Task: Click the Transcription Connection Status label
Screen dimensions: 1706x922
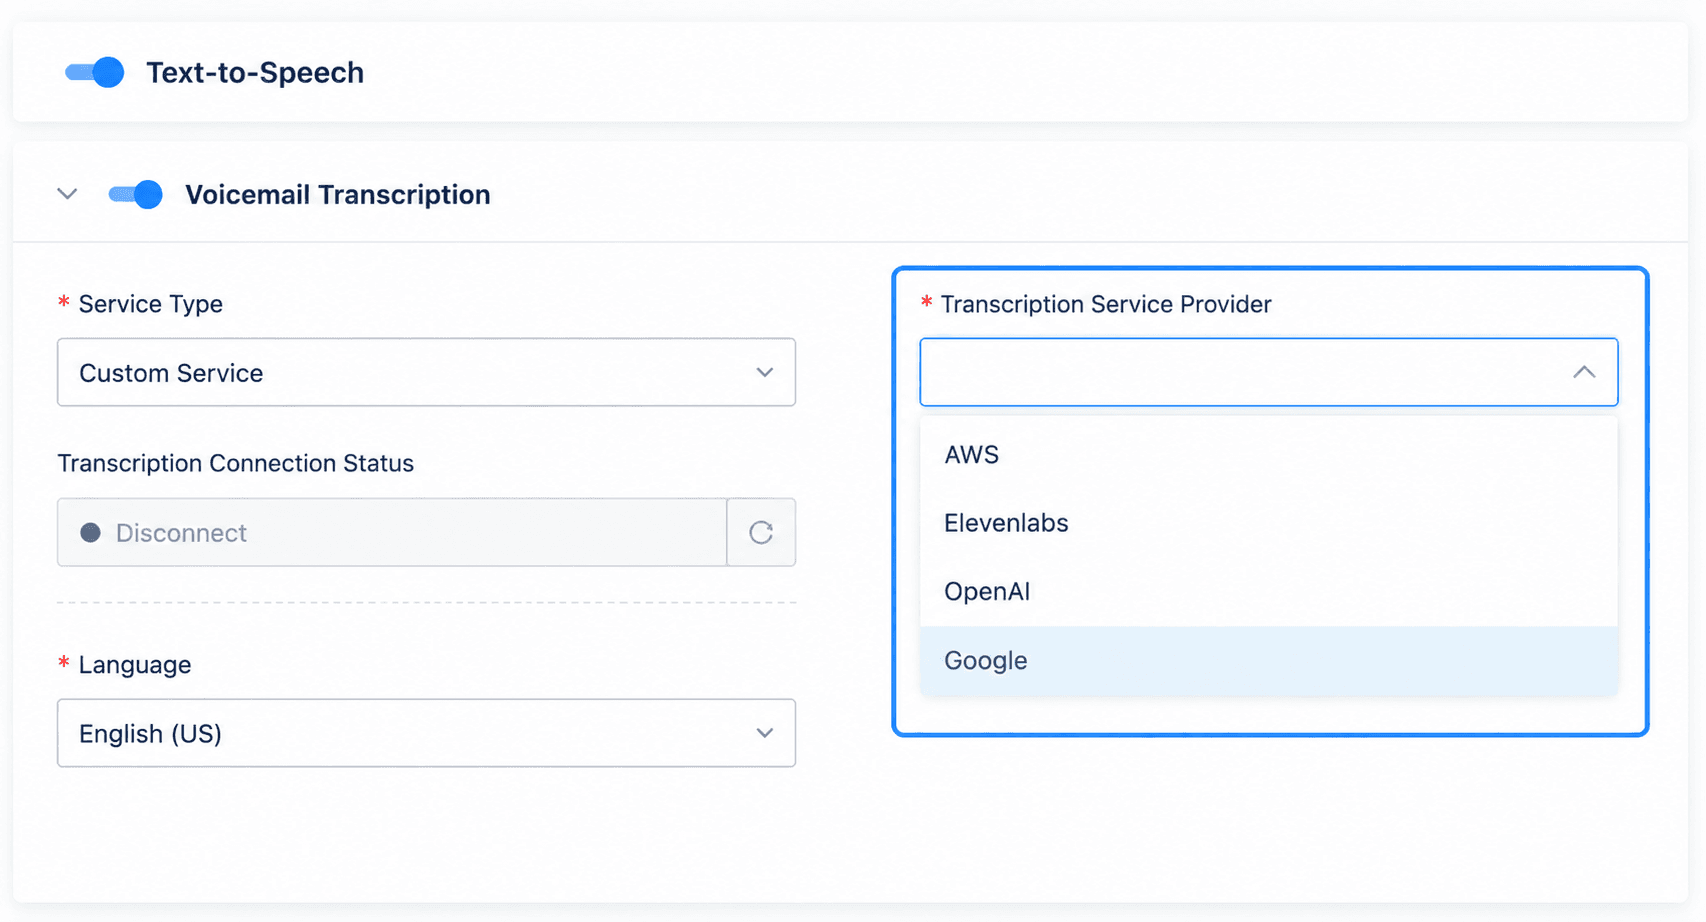Action: pyautogui.click(x=235, y=463)
